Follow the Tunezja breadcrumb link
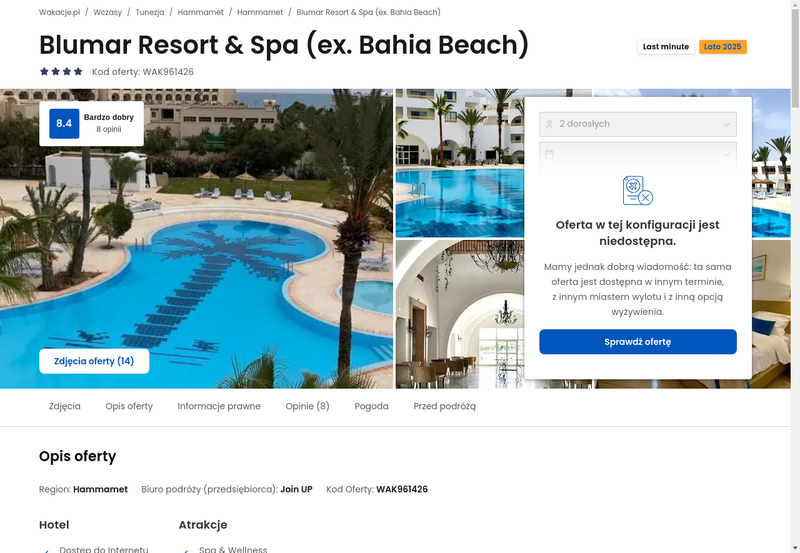 tap(149, 12)
